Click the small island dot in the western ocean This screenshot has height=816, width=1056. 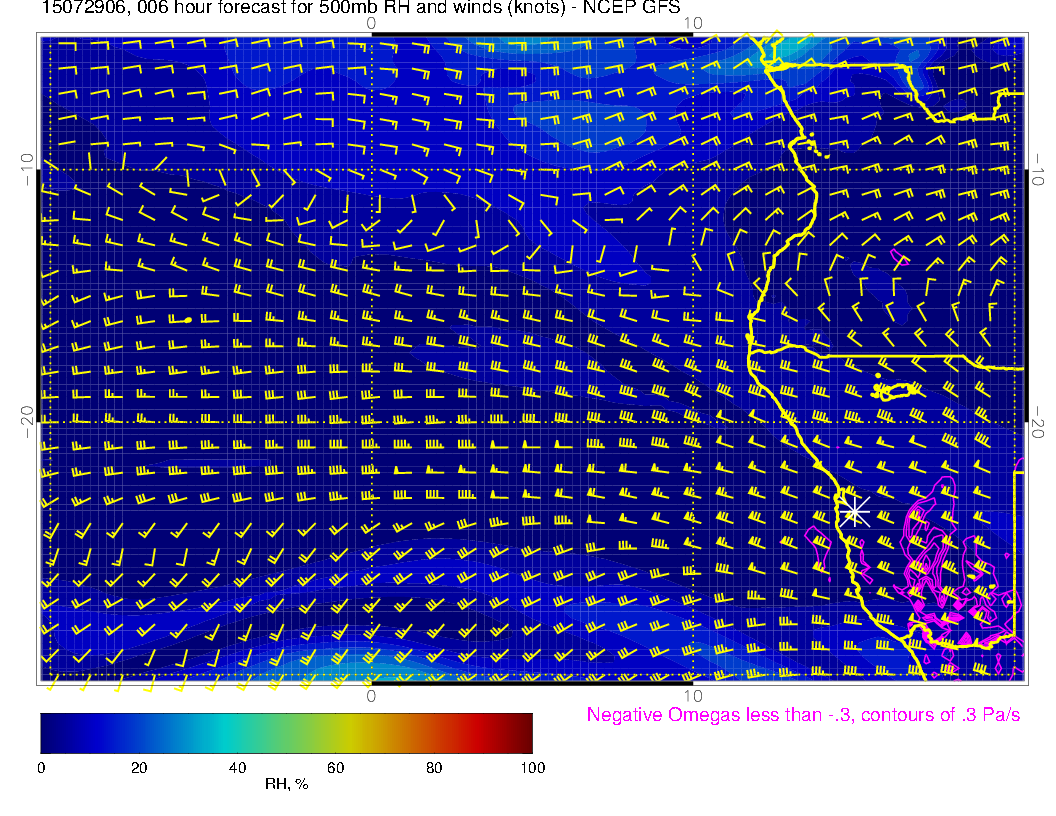click(x=188, y=320)
